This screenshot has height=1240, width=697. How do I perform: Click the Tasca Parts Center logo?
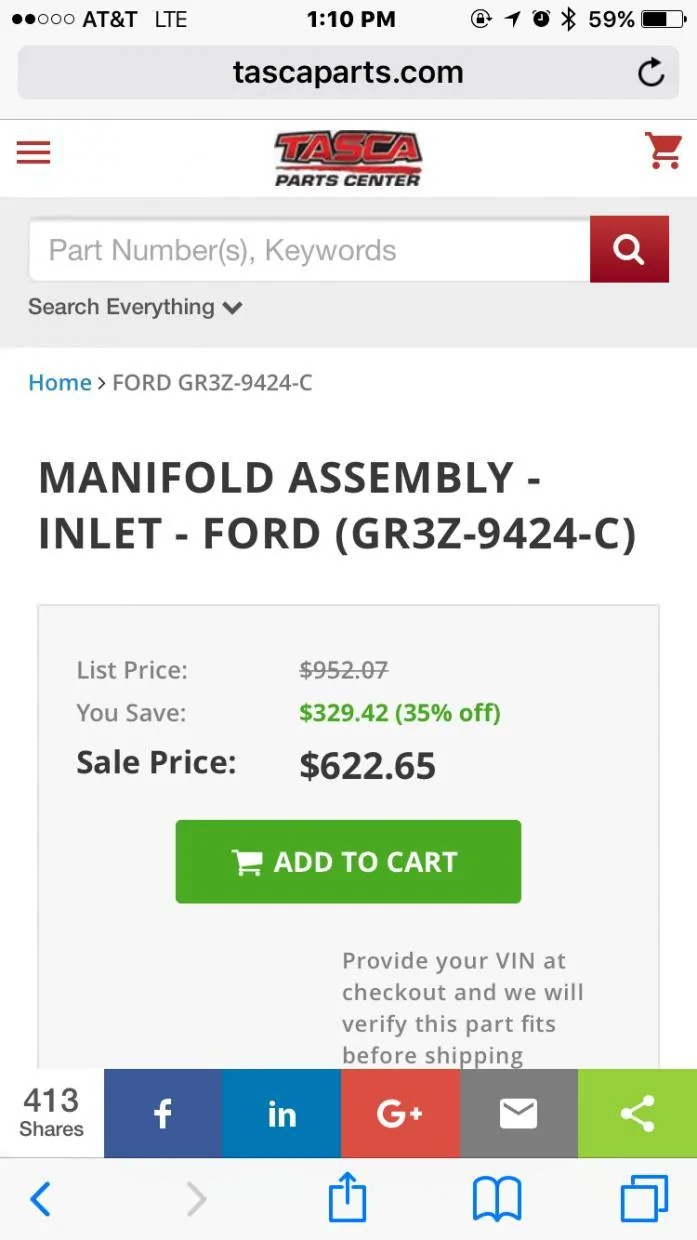(x=348, y=159)
